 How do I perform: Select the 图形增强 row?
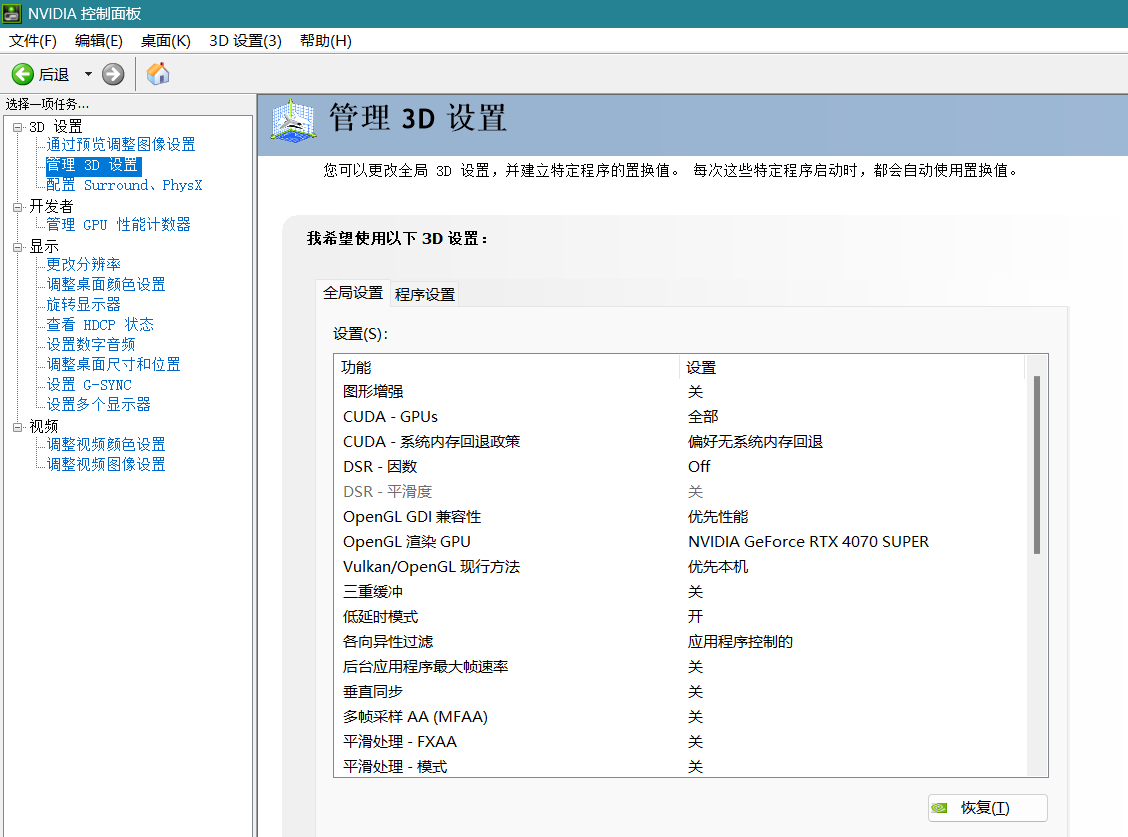(x=680, y=392)
